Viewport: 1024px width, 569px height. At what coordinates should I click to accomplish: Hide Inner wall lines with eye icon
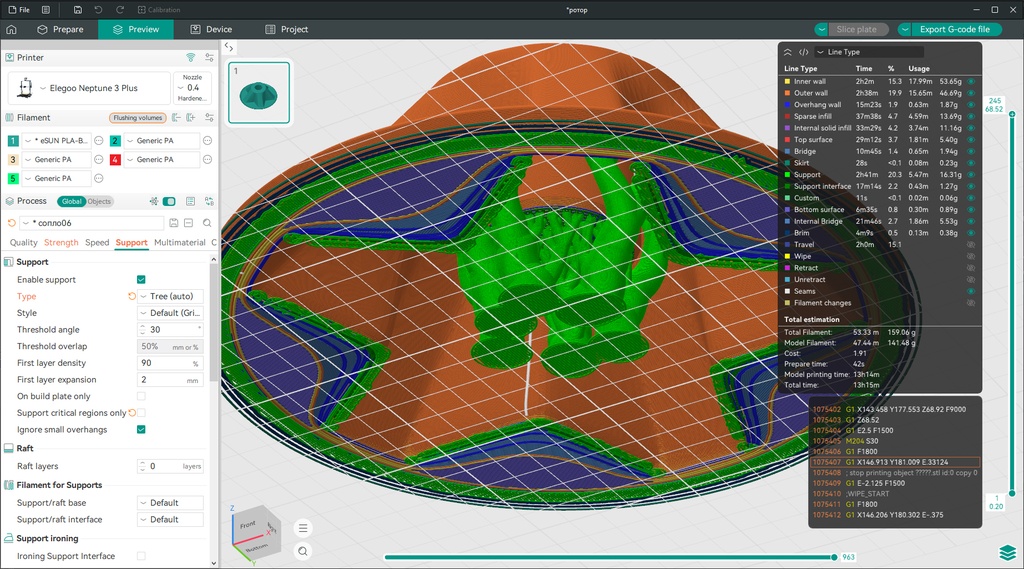971,82
